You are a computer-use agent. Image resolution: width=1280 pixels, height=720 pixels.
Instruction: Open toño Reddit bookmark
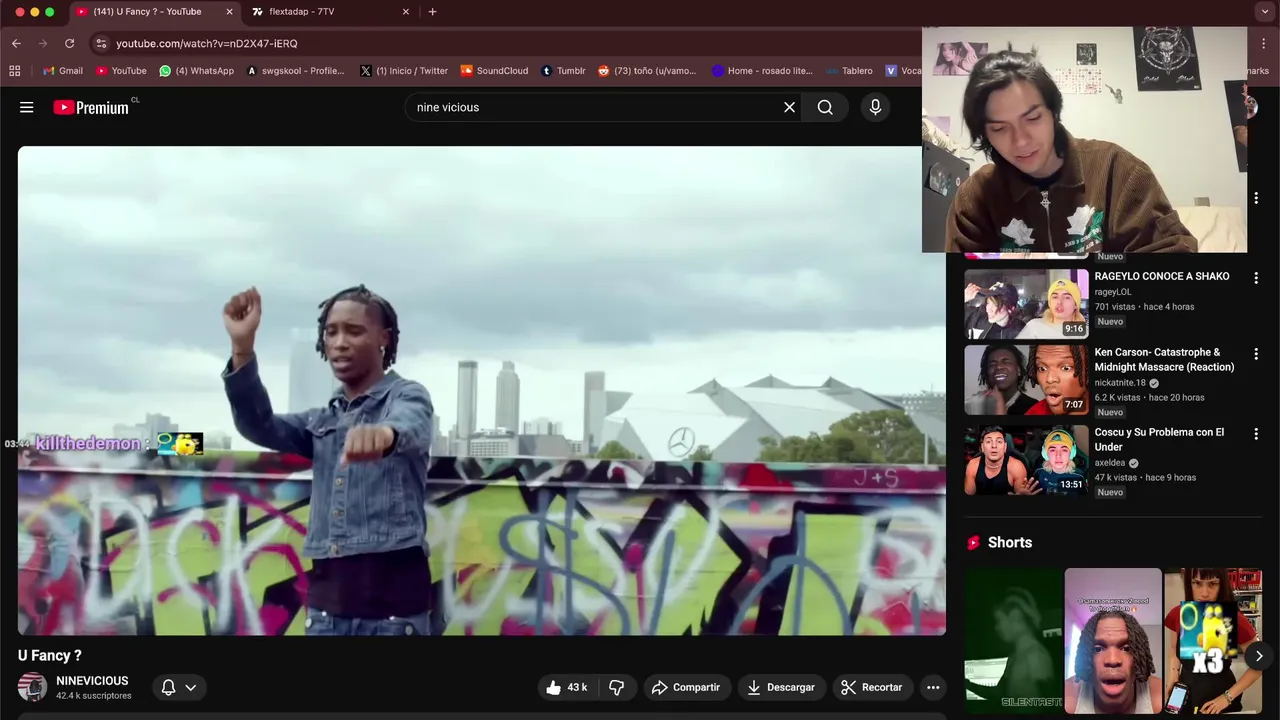coord(647,71)
